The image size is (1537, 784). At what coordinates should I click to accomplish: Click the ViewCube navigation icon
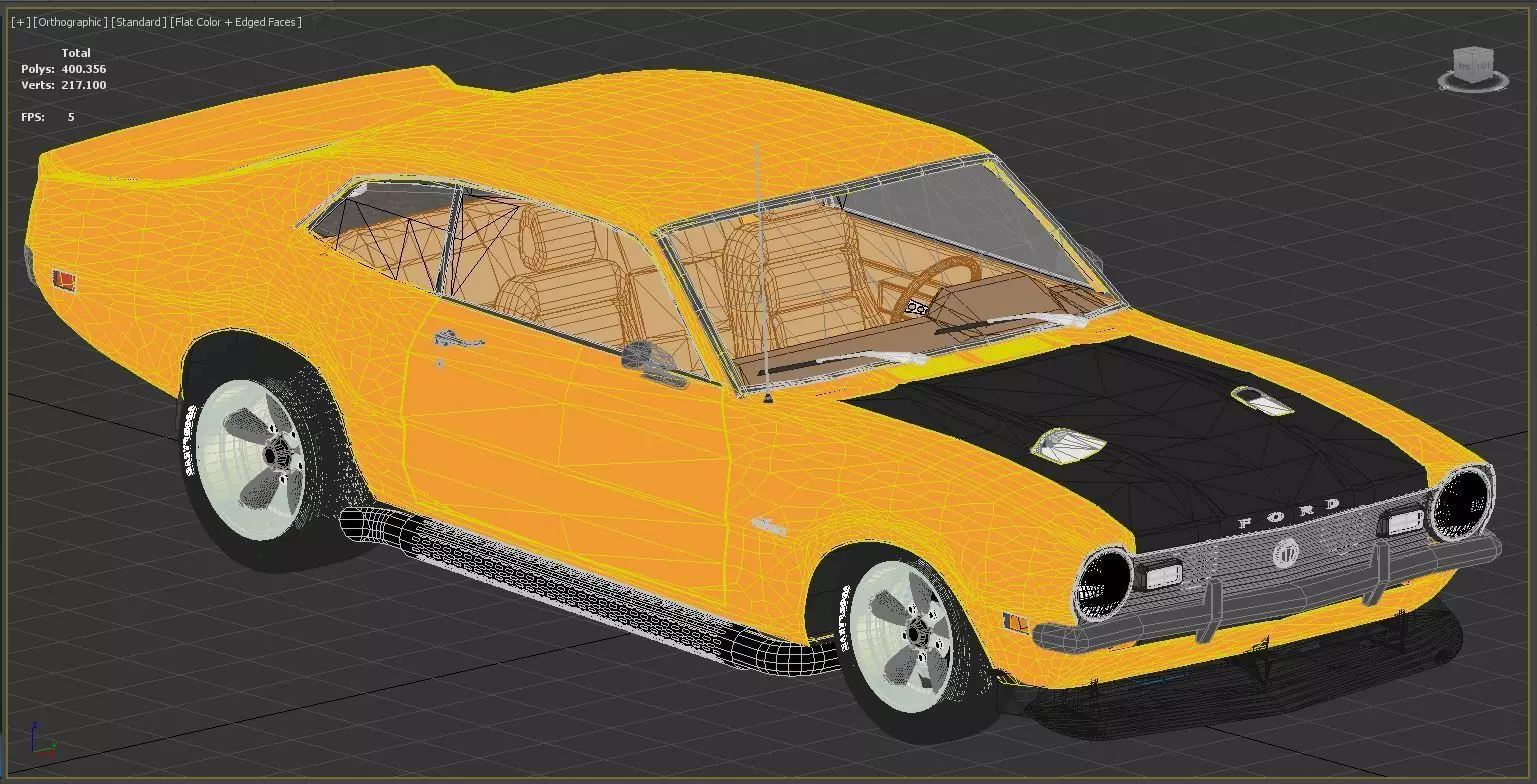click(1473, 68)
